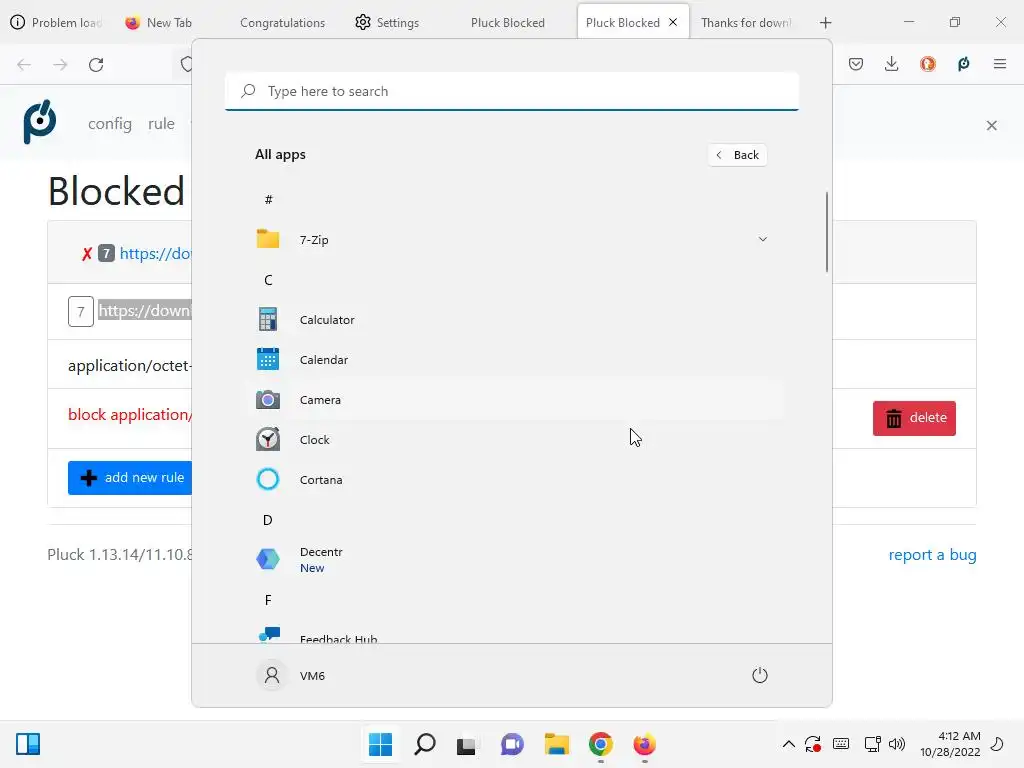Image resolution: width=1024 pixels, height=768 pixels.
Task: Switch to the Congratulations tab
Action: 282,23
